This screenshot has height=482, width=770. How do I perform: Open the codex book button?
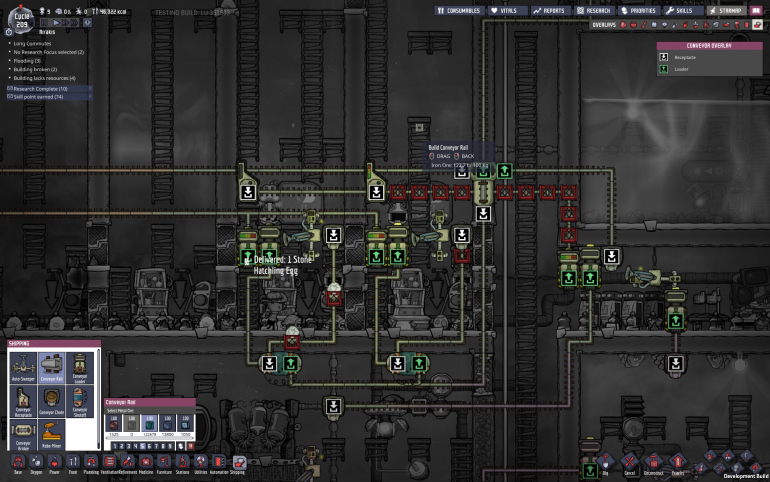point(756,10)
